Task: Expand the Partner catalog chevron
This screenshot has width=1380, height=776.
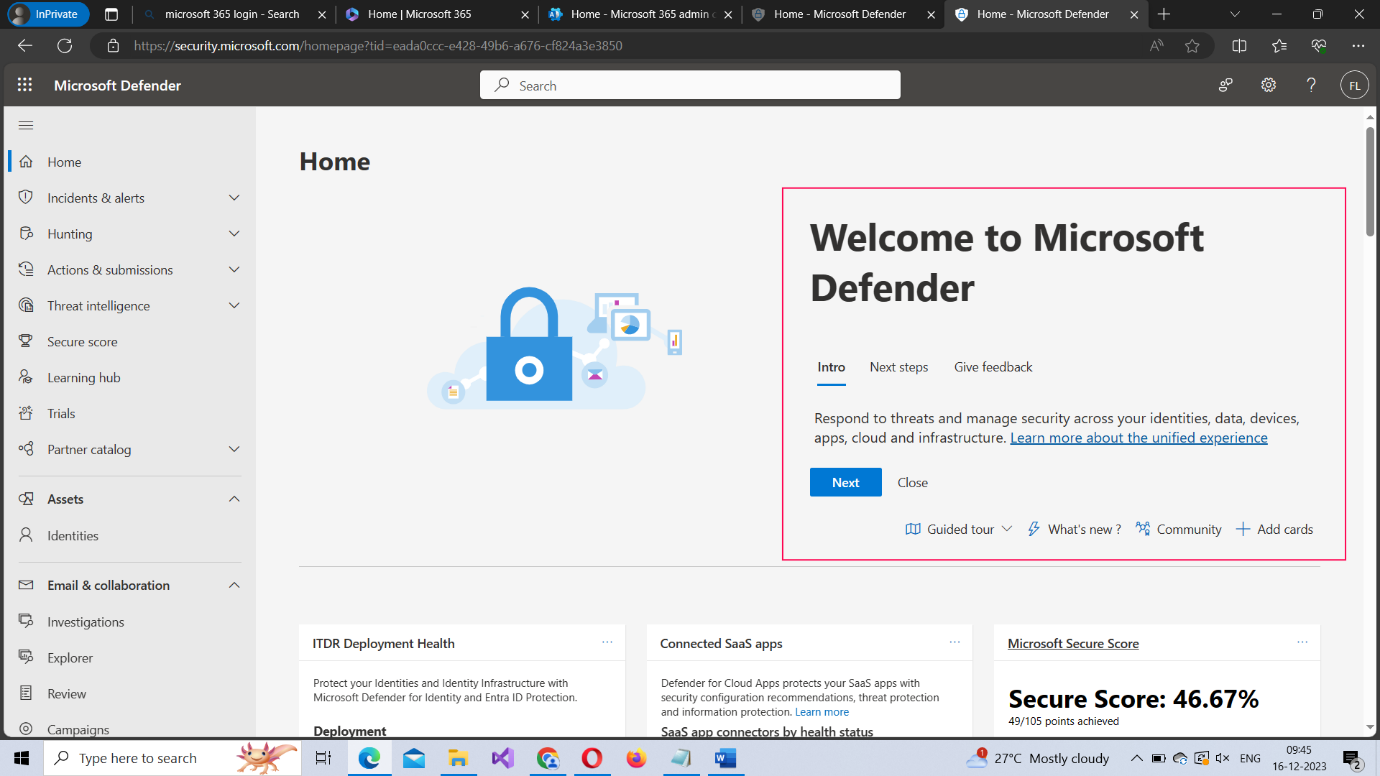Action: (x=234, y=450)
